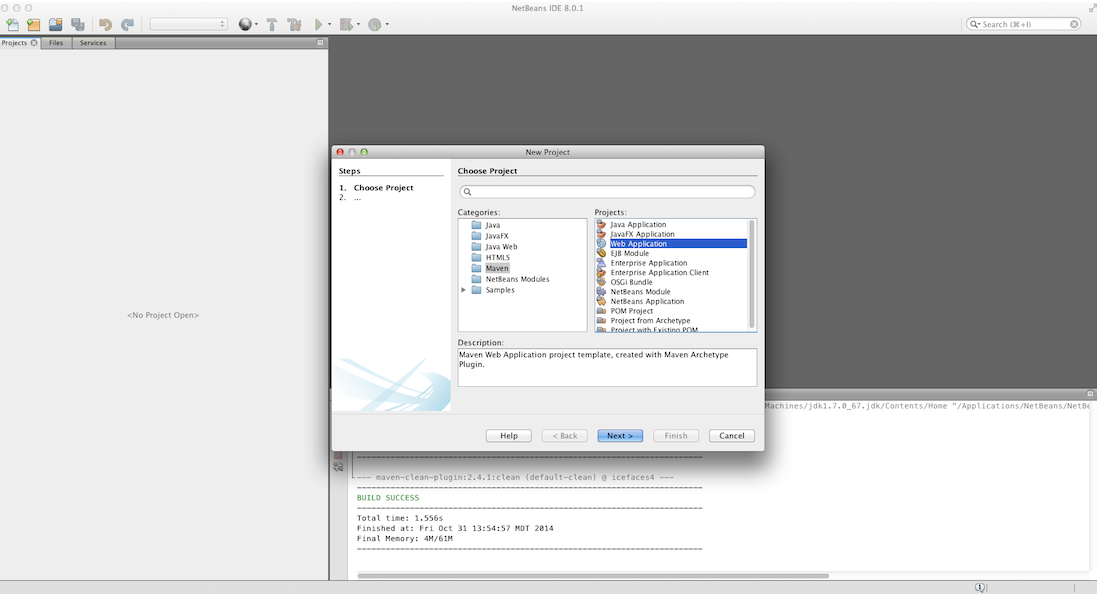The image size is (1097, 594).
Task: Expand the Samples category tree node
Action: point(464,290)
